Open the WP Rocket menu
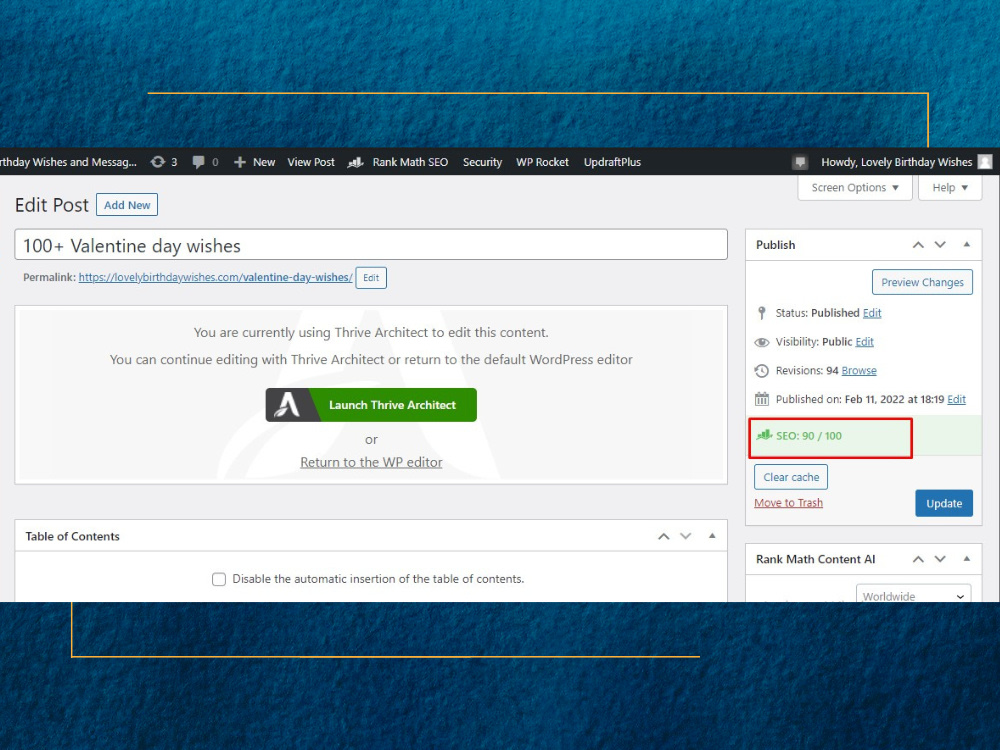Image resolution: width=1000 pixels, height=750 pixels. click(542, 162)
